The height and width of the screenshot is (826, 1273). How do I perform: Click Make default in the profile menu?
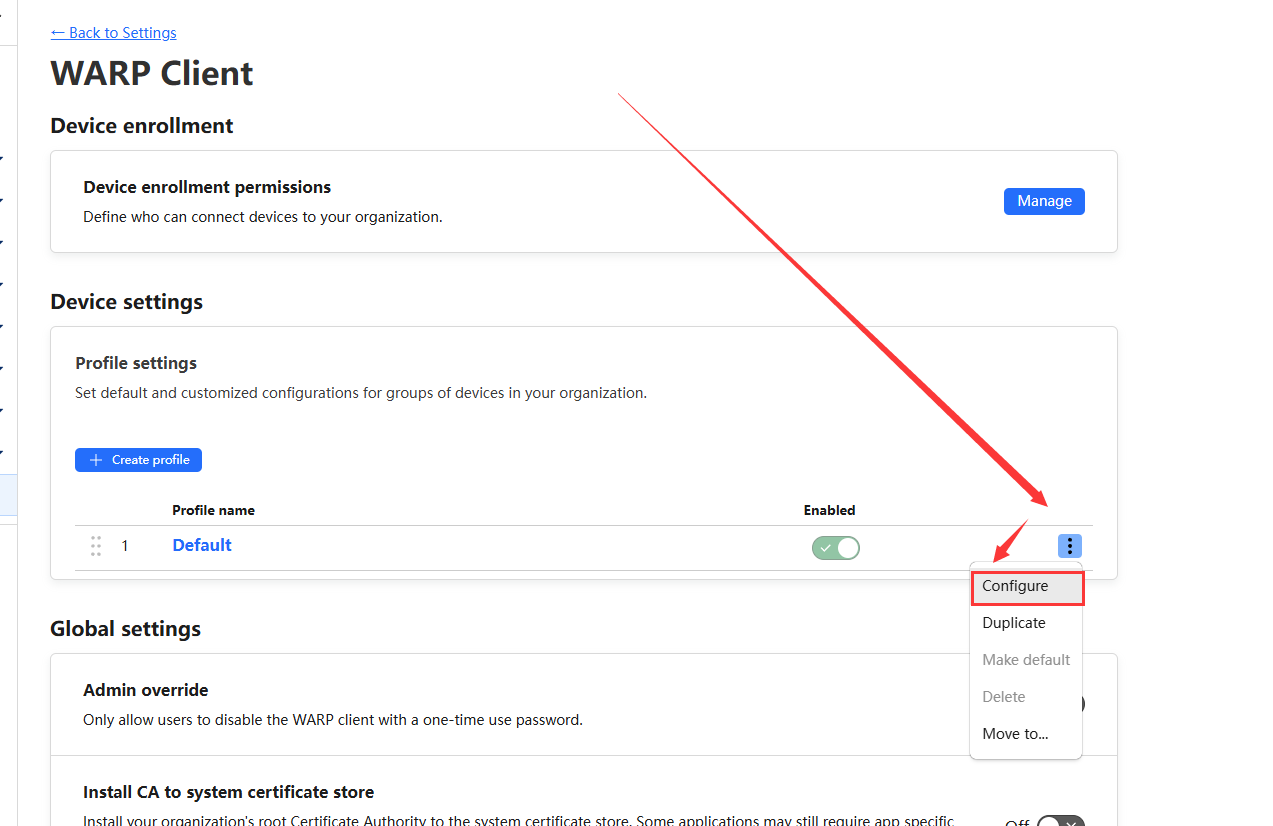point(1025,660)
